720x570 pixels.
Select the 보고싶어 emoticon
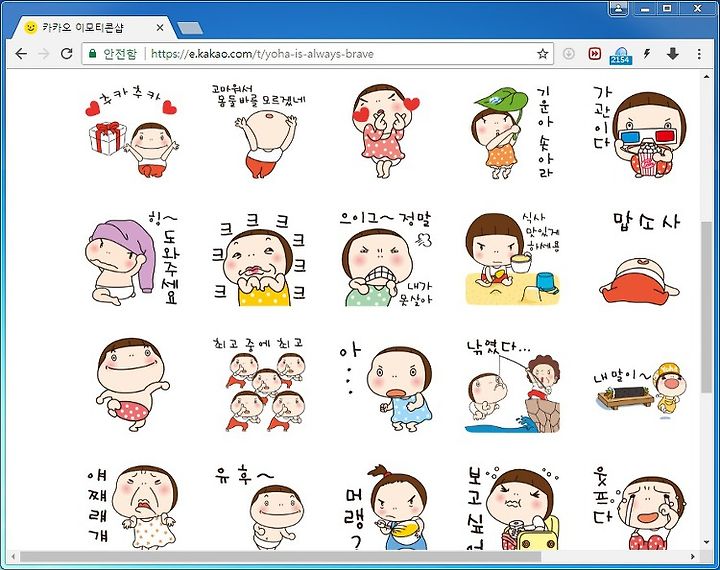pyautogui.click(x=513, y=508)
